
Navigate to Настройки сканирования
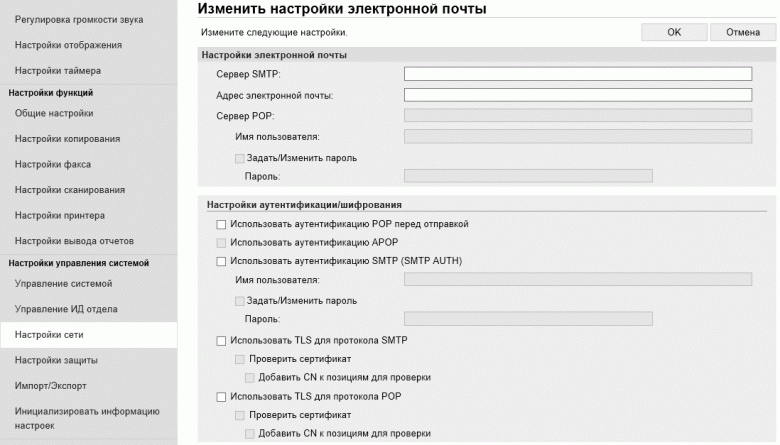(x=69, y=190)
